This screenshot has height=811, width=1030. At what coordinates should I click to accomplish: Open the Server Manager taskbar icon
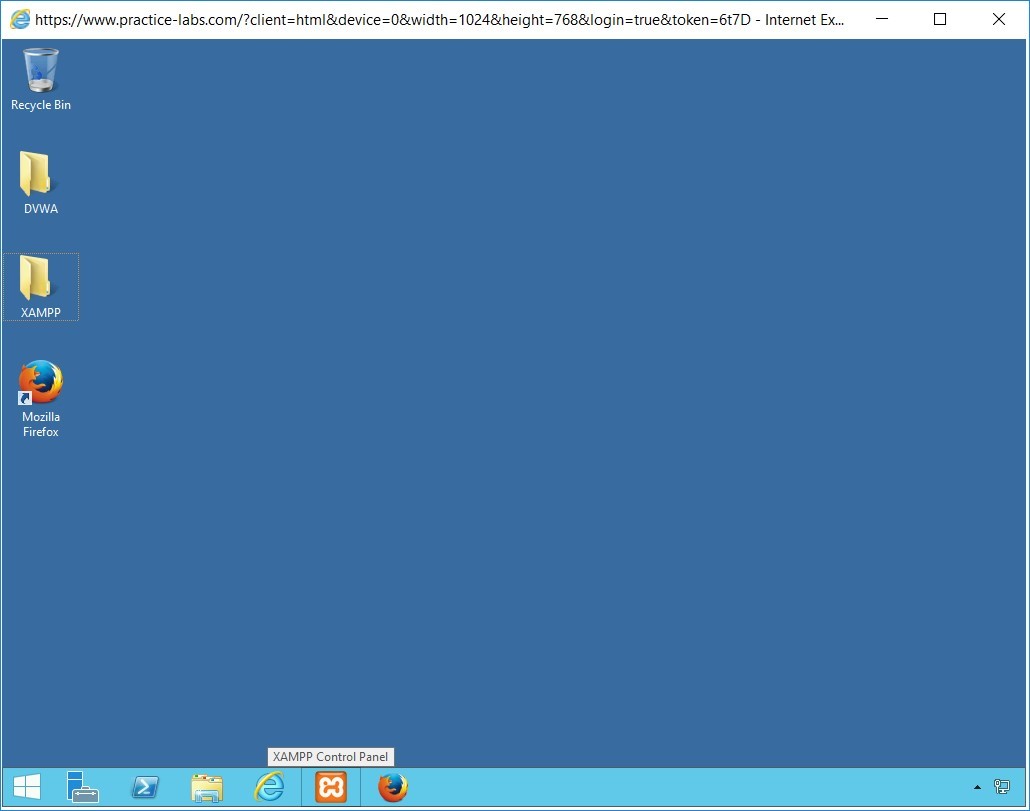(x=83, y=787)
